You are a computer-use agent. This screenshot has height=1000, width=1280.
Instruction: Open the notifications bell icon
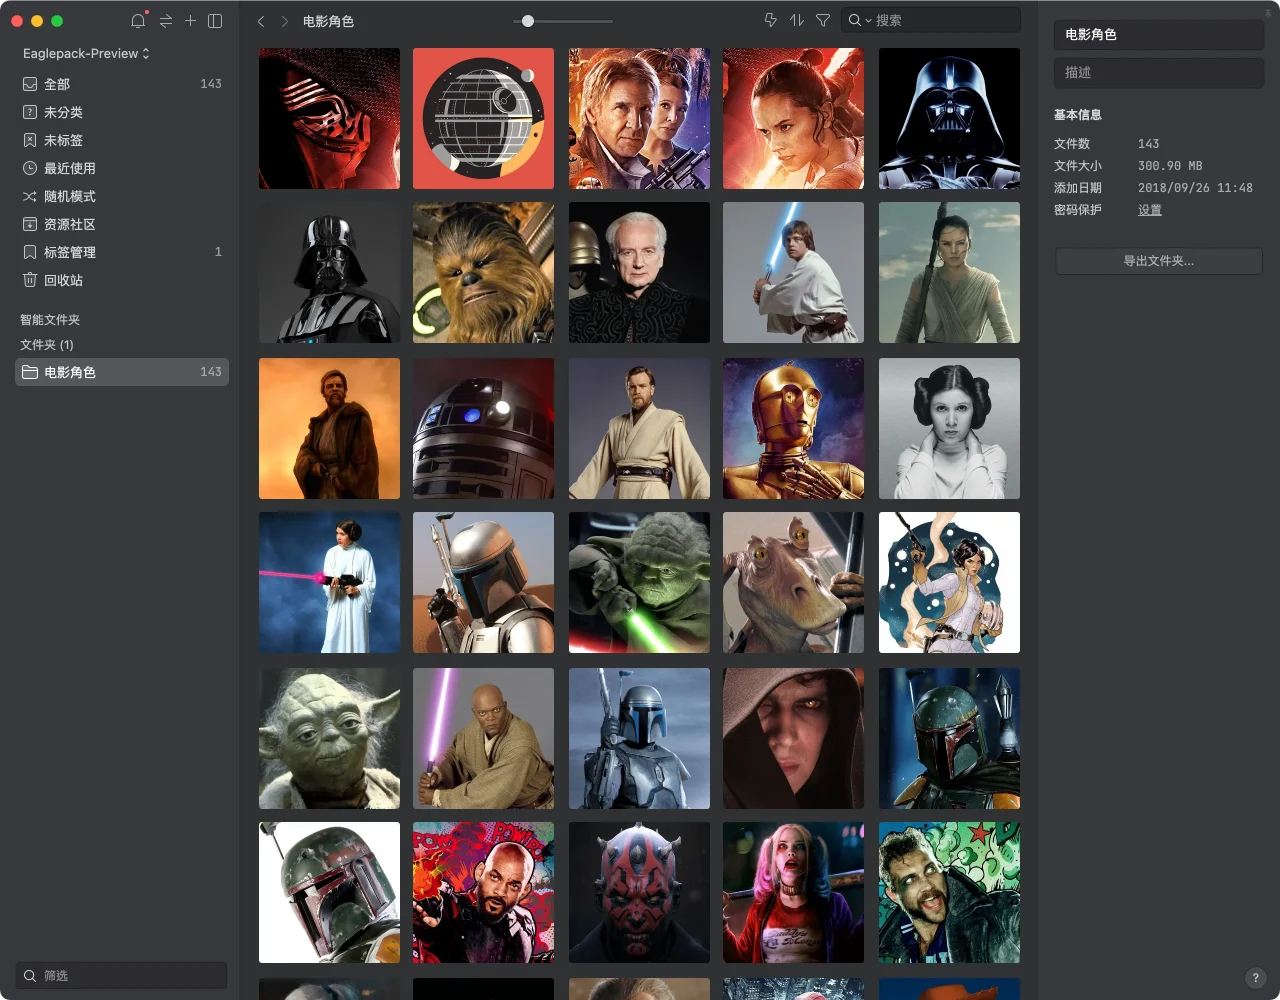pos(138,21)
